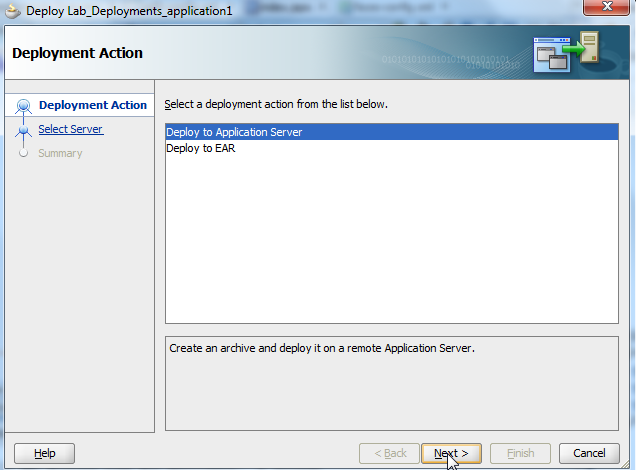Click the Summary step bullet icon
The width and height of the screenshot is (636, 470).
[x=24, y=153]
